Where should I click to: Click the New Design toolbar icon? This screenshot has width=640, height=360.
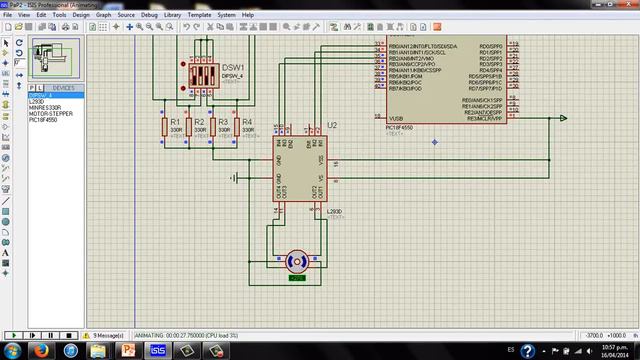[8, 27]
